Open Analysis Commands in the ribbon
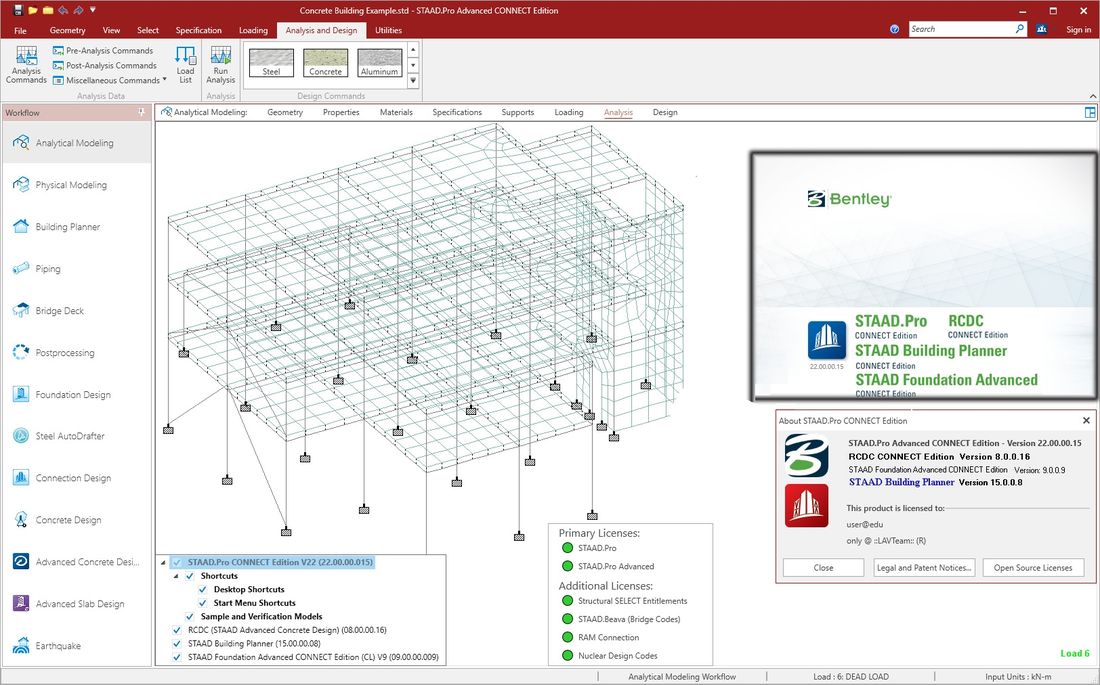This screenshot has width=1100, height=685. (26, 65)
